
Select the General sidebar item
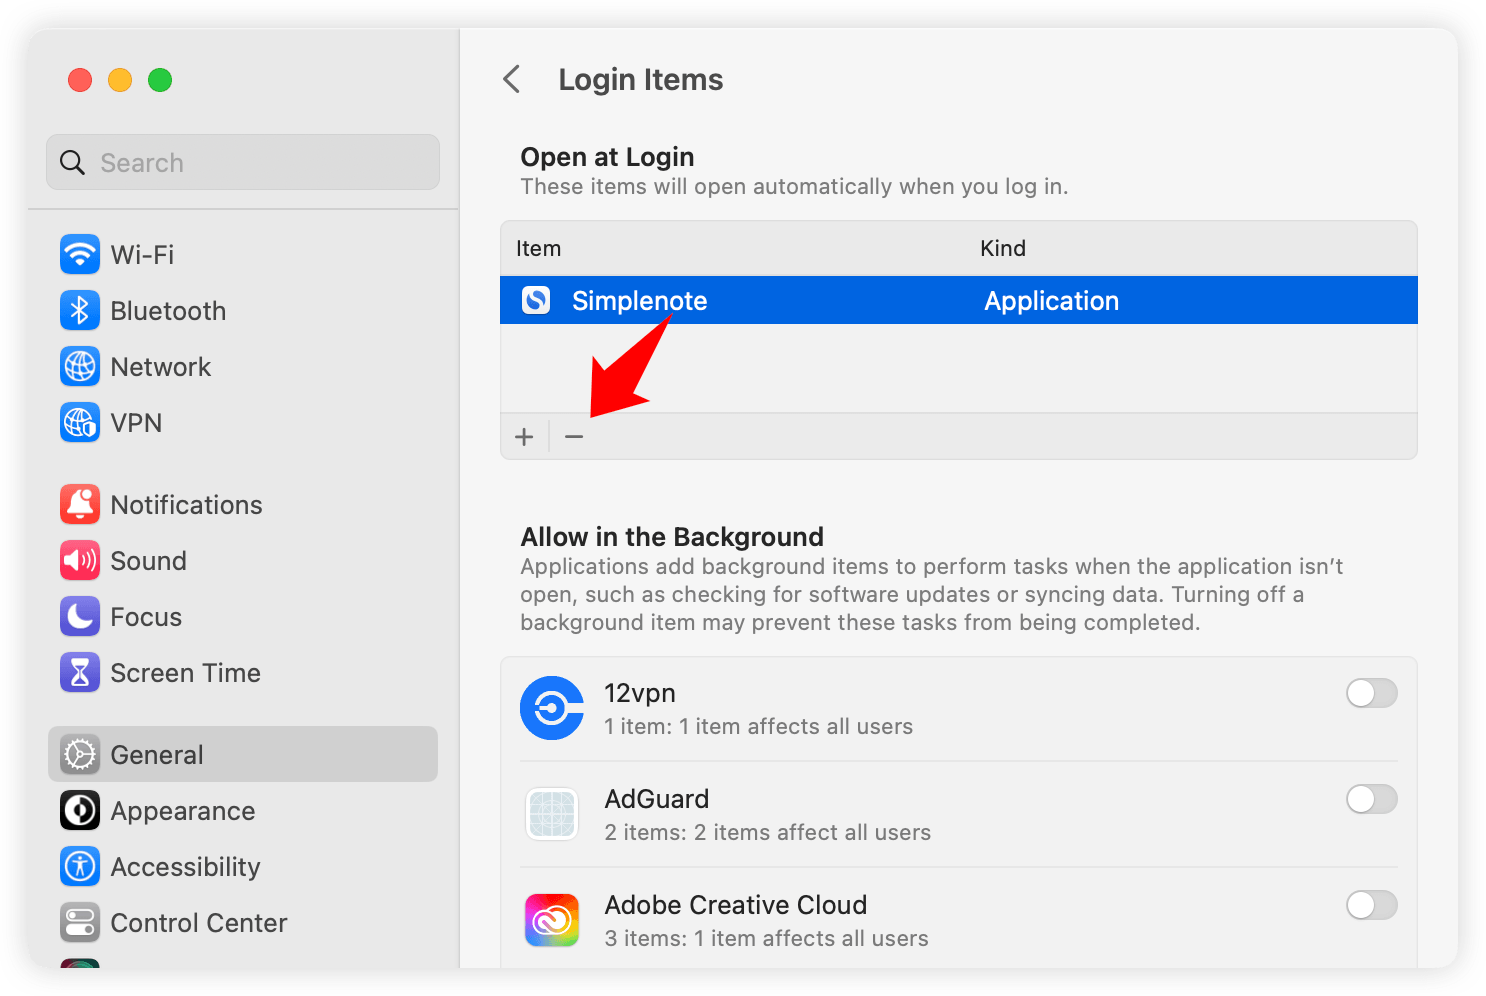click(x=243, y=754)
